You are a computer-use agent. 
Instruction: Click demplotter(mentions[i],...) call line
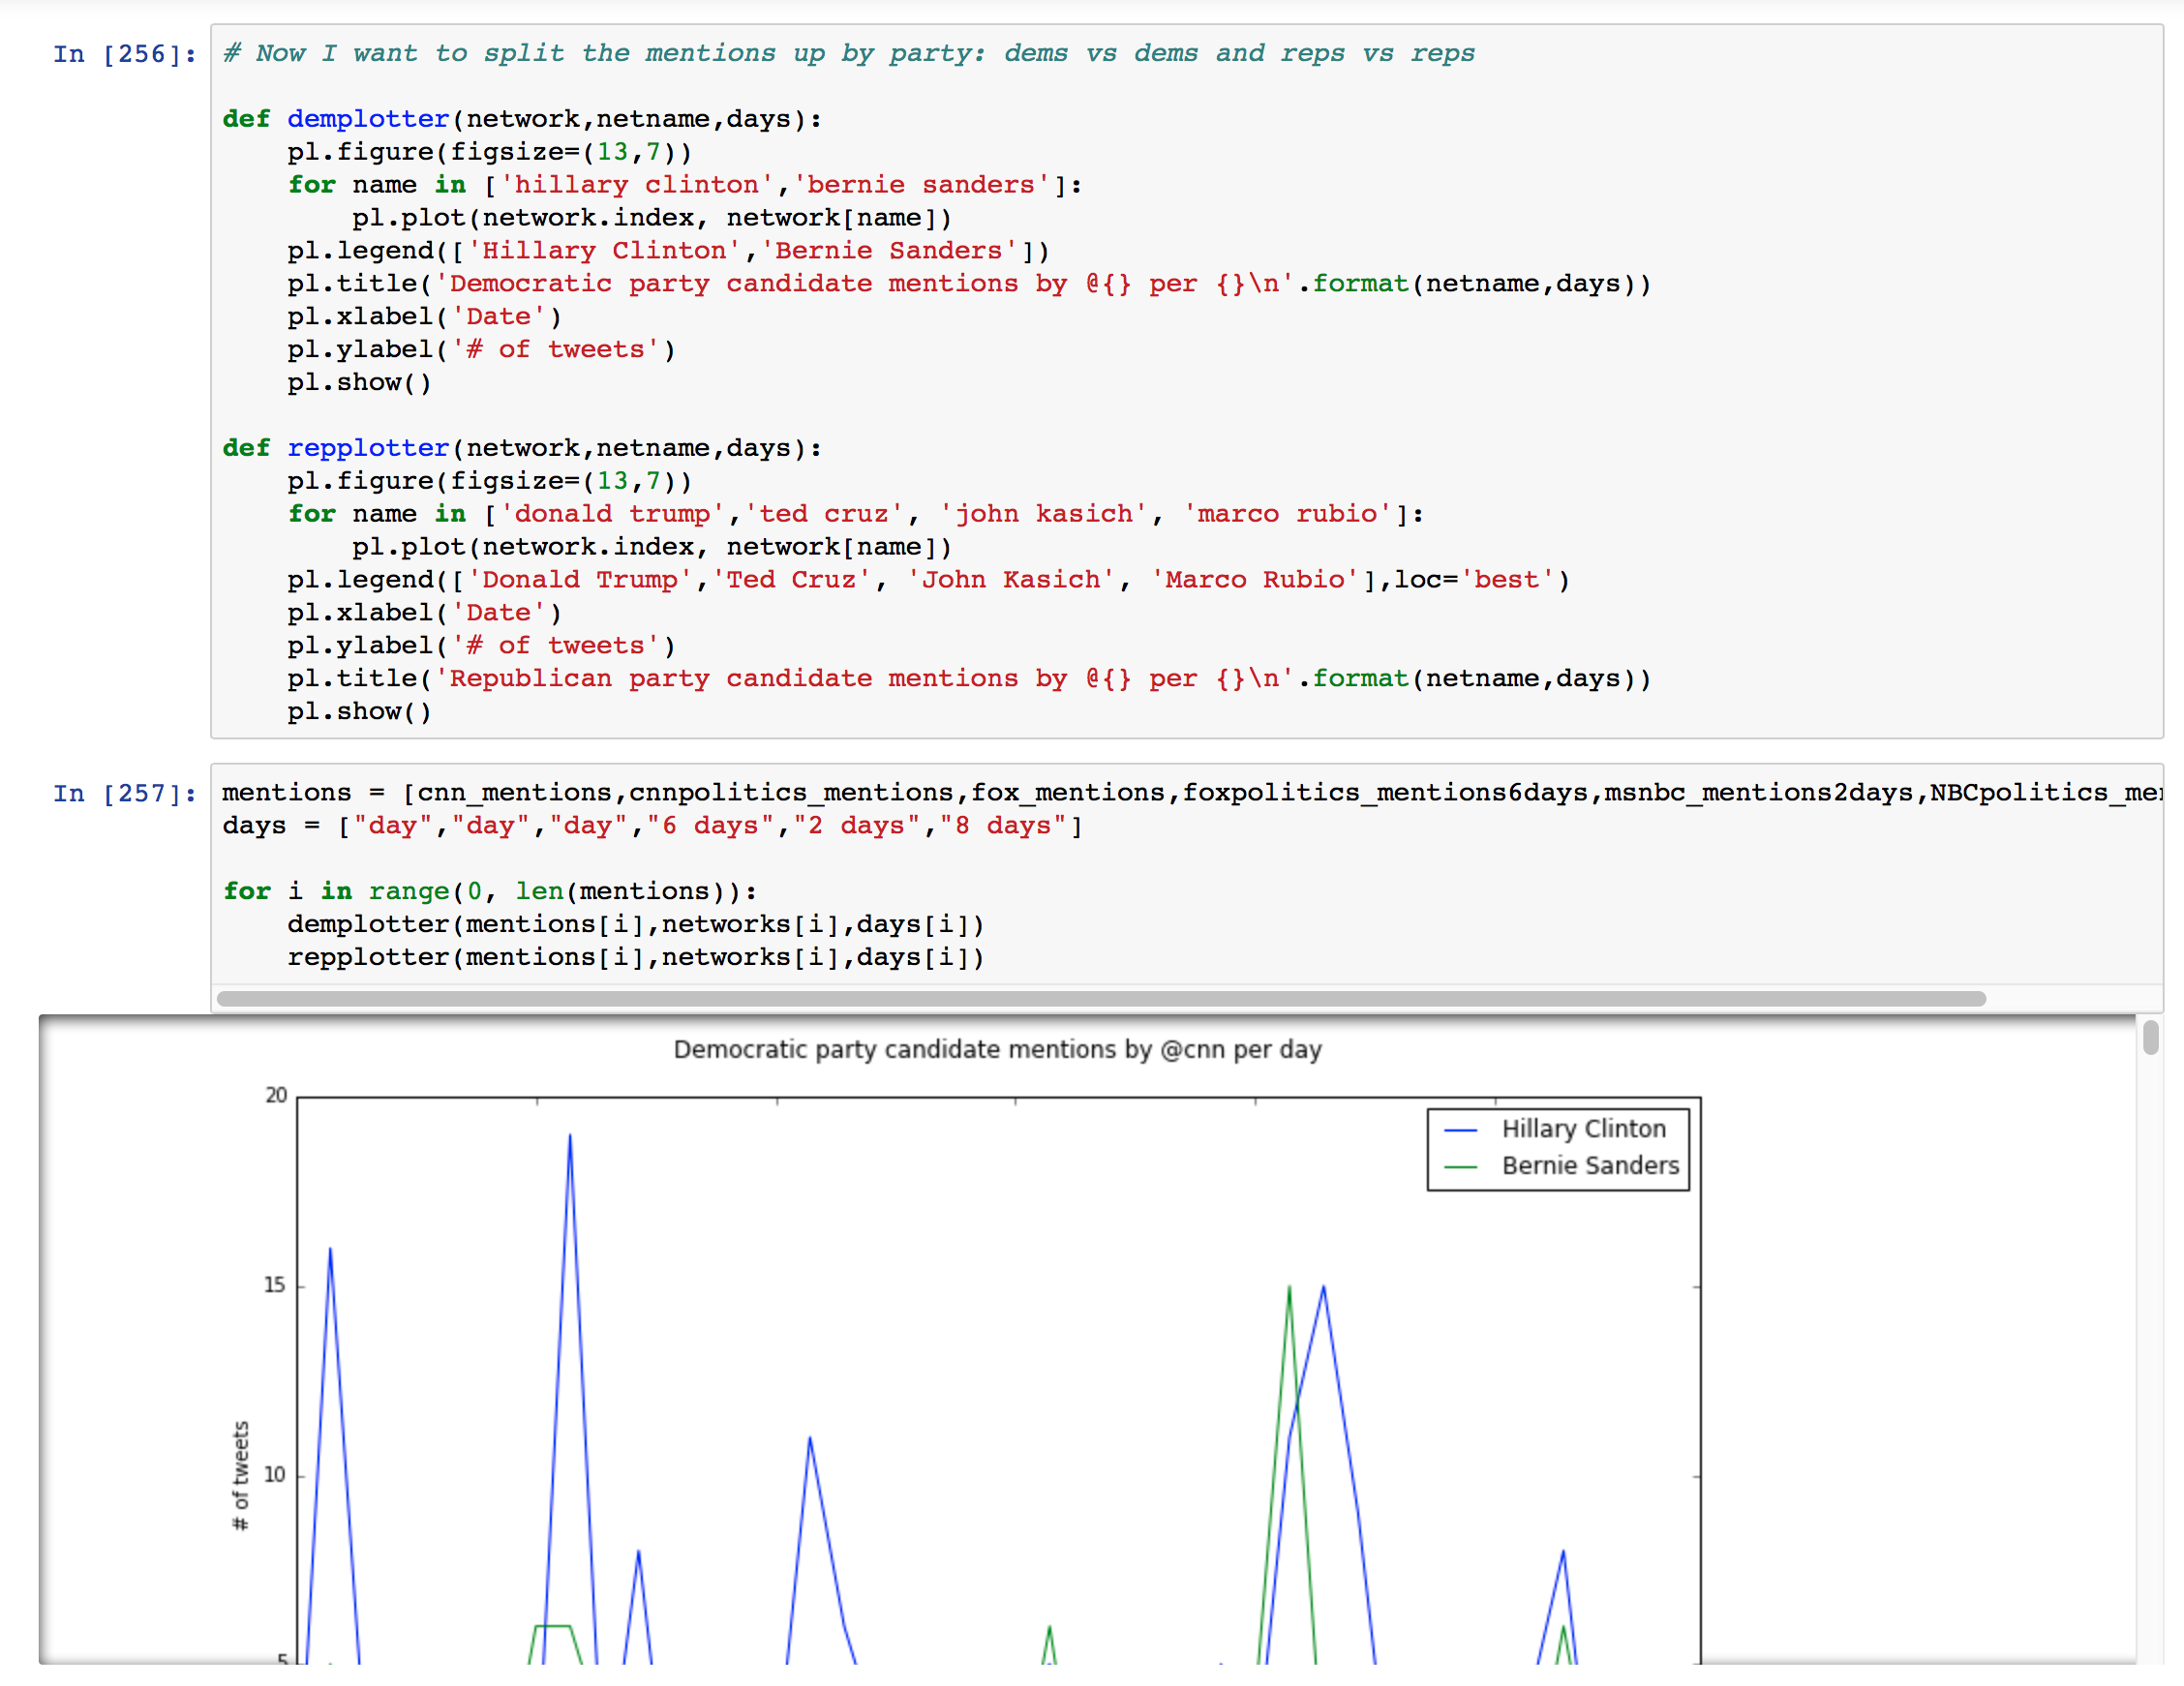pos(636,925)
